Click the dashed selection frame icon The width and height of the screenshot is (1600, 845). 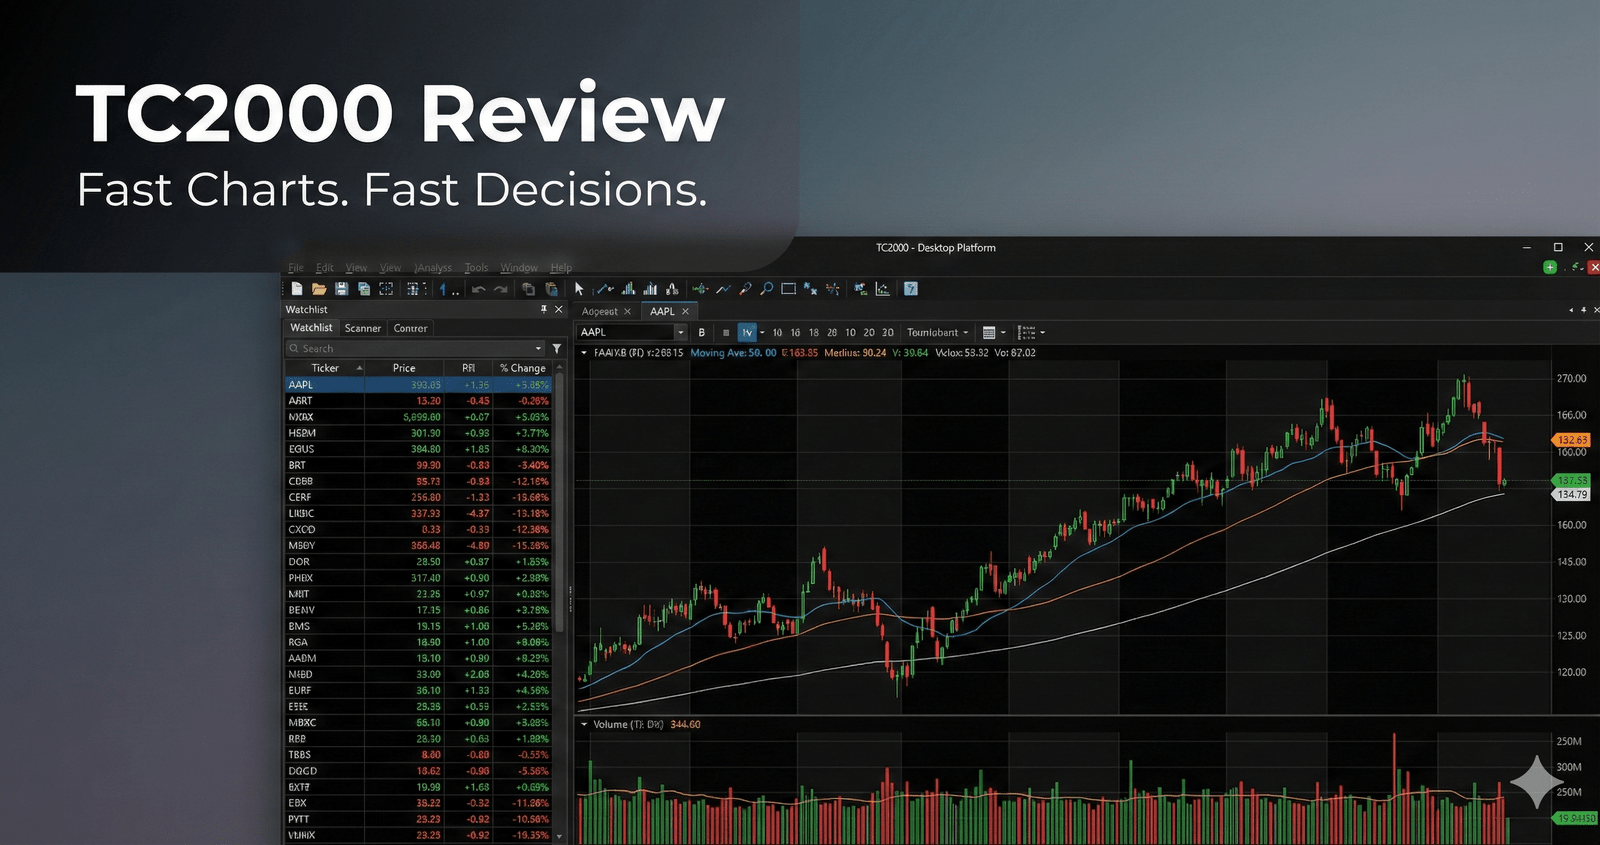coord(386,289)
